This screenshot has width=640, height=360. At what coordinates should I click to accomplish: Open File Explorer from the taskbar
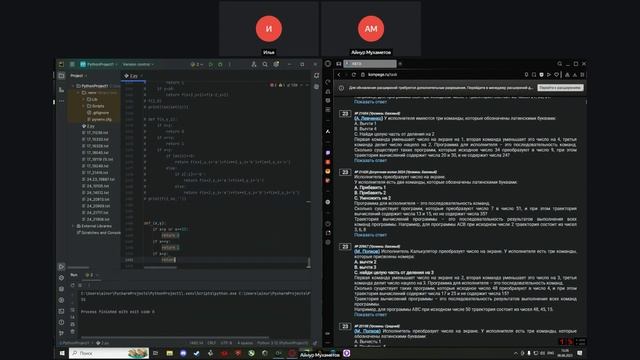pos(169,353)
